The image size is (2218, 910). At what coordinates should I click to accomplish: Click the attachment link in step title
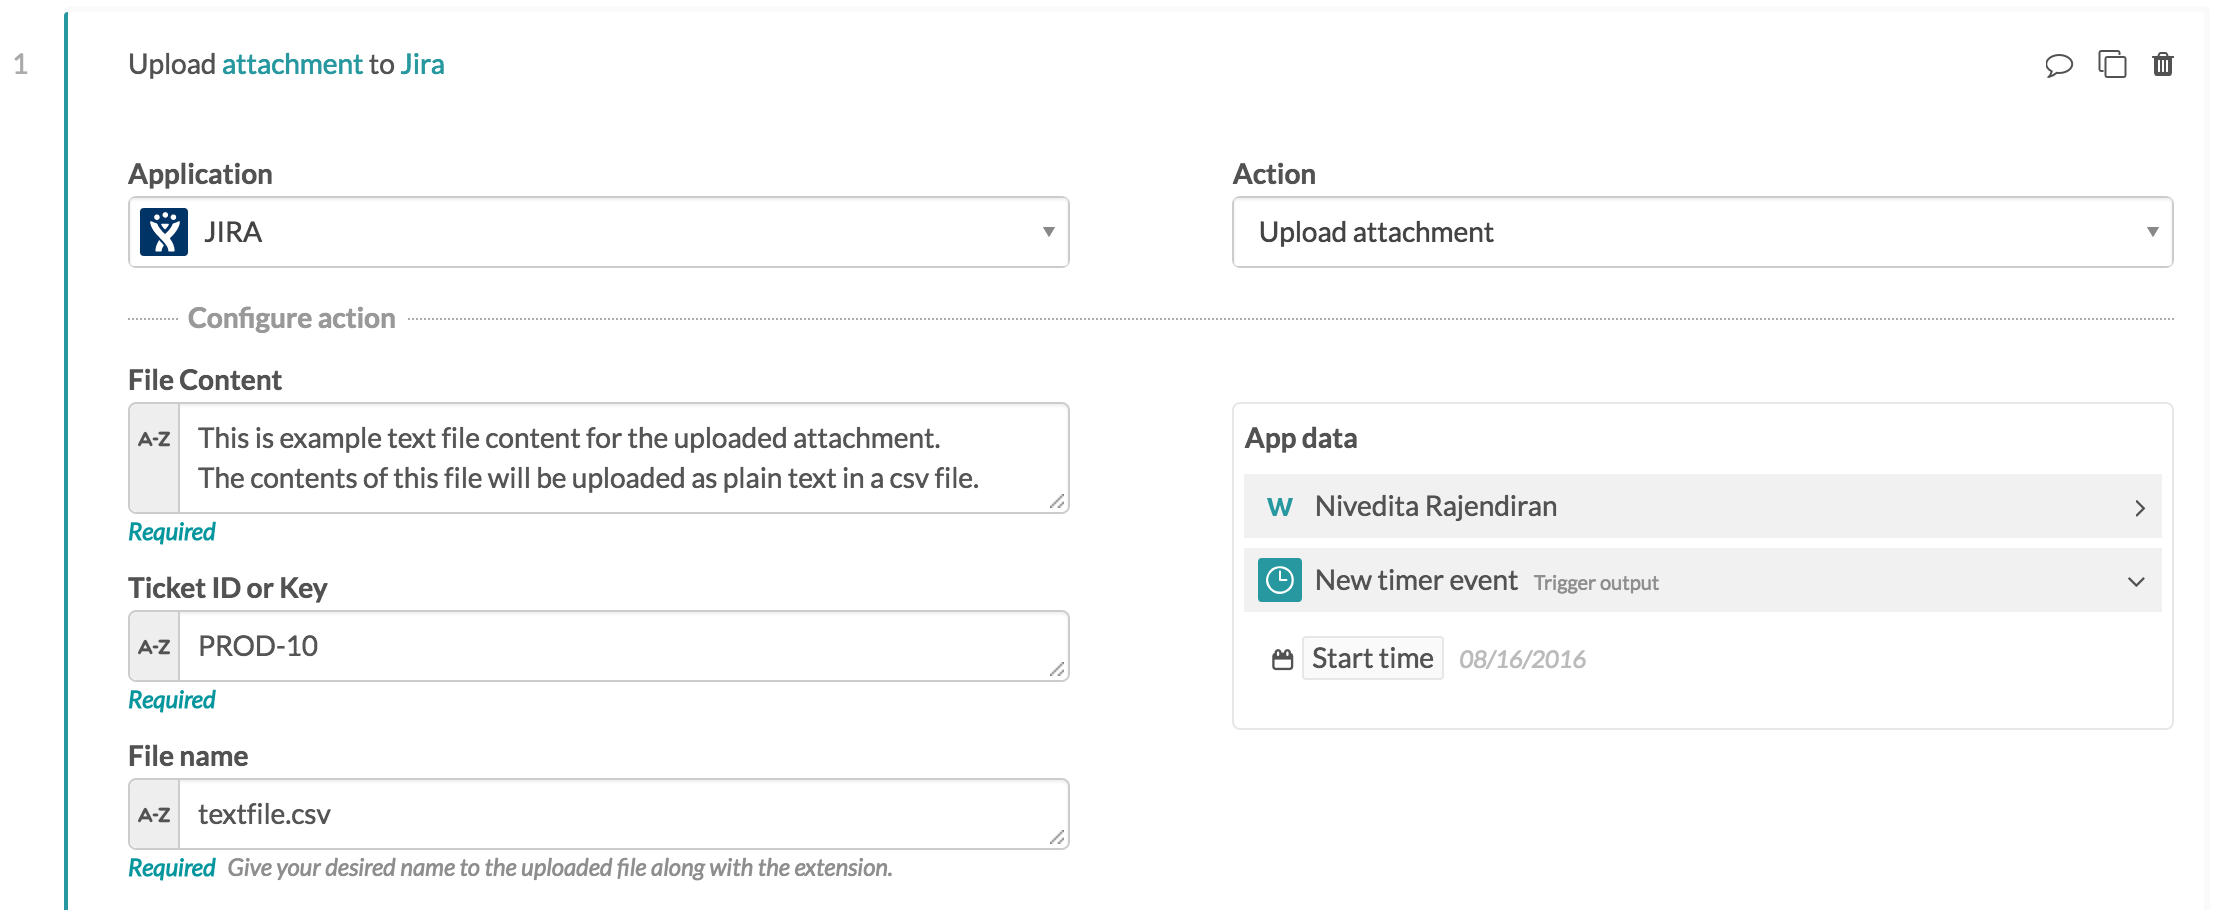292,64
